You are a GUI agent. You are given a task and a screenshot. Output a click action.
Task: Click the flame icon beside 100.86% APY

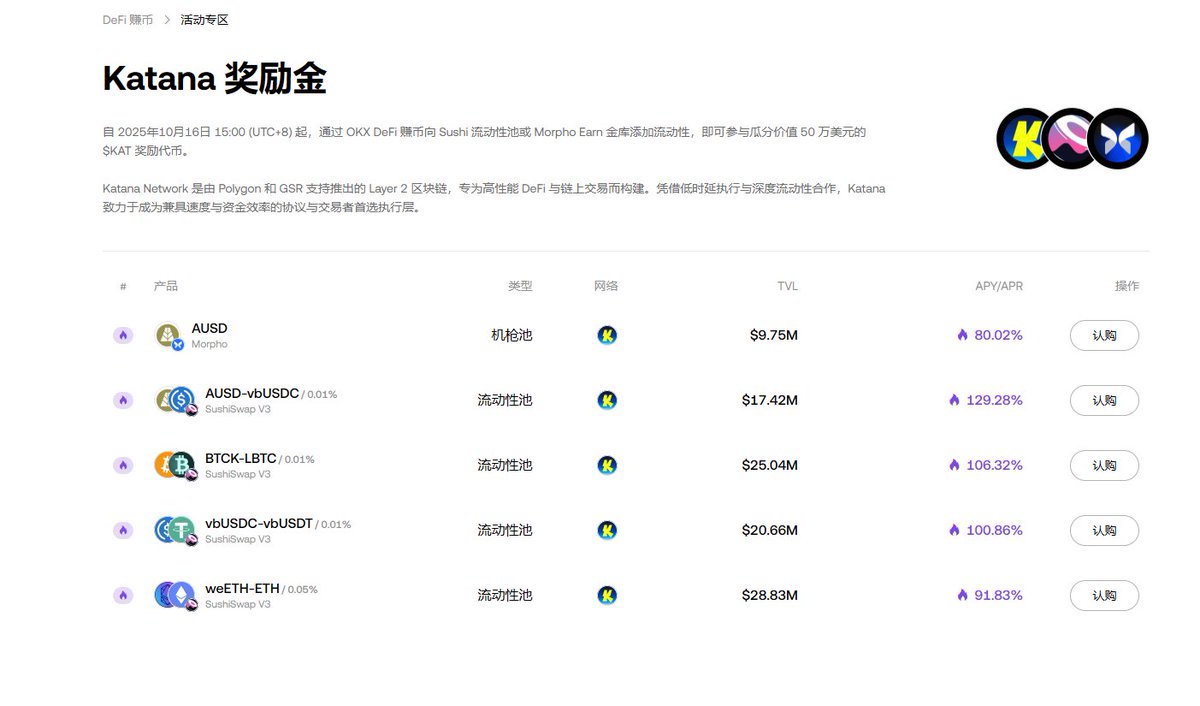pos(954,530)
